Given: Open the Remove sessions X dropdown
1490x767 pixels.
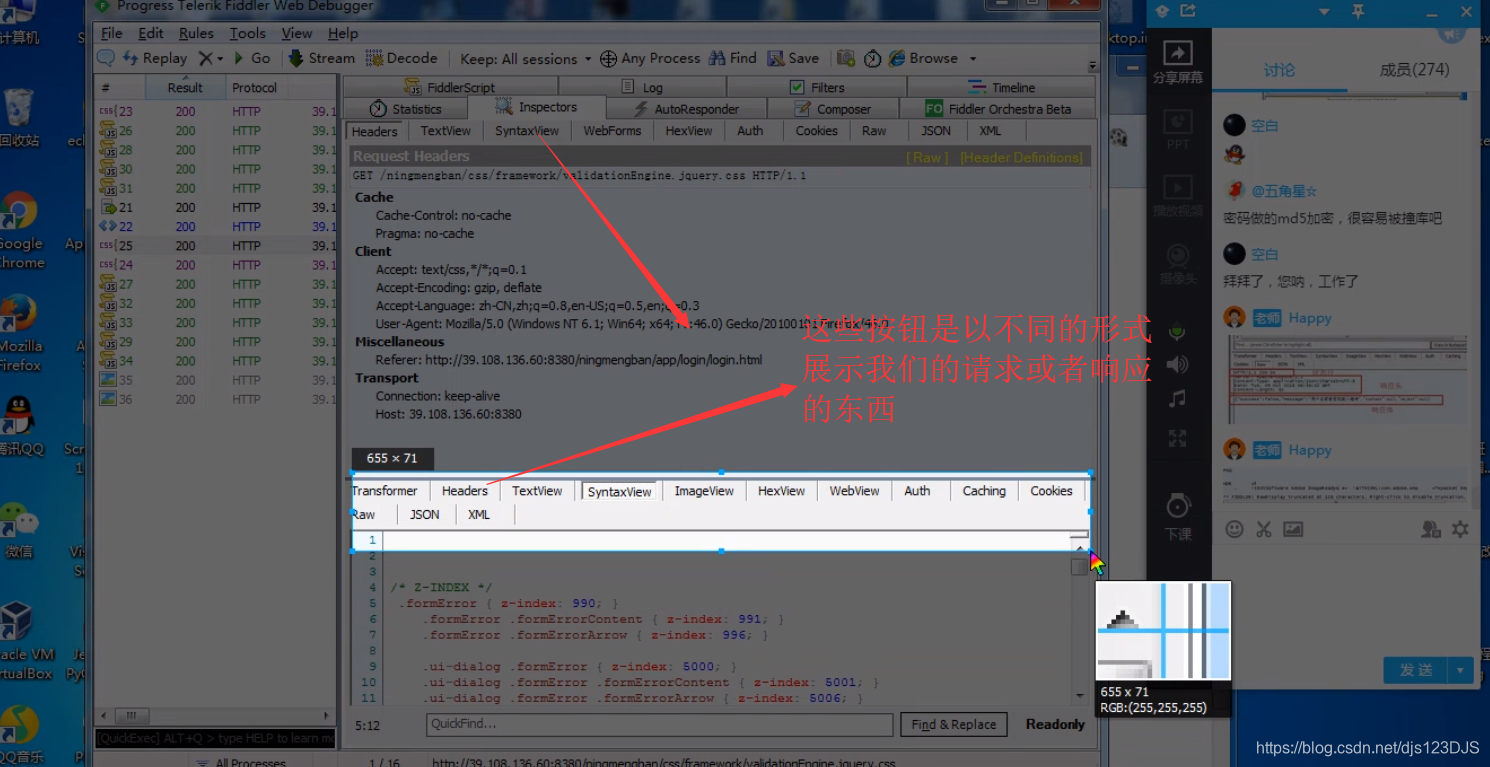Looking at the screenshot, I should [x=210, y=59].
